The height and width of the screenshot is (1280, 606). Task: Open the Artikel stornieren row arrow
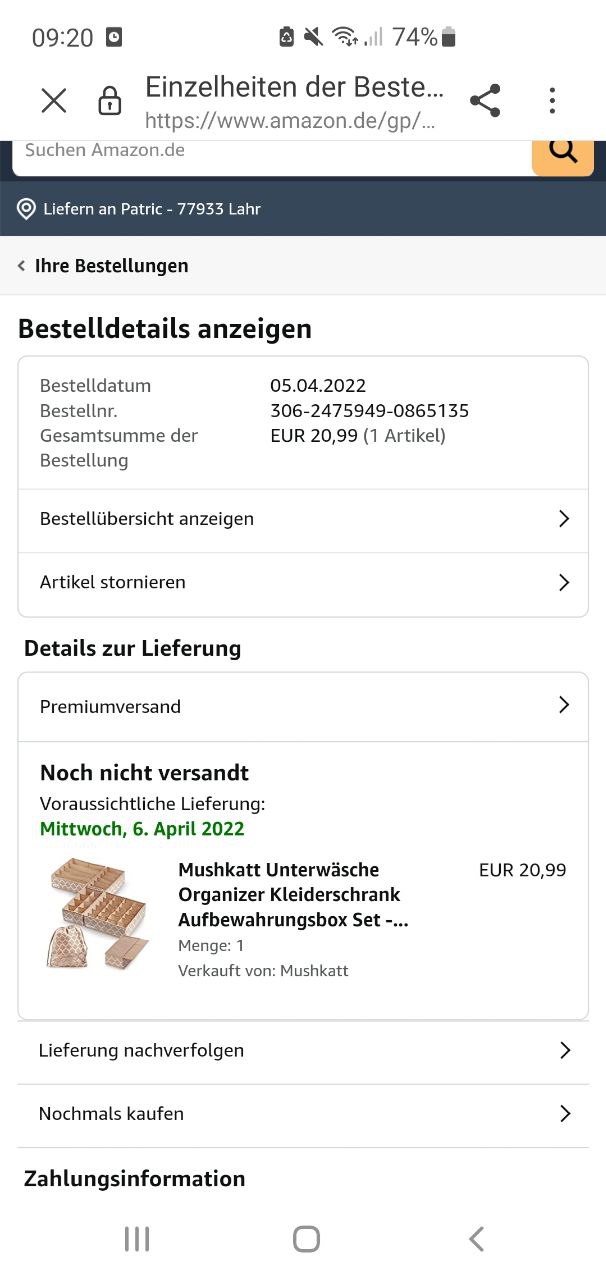[x=563, y=582]
